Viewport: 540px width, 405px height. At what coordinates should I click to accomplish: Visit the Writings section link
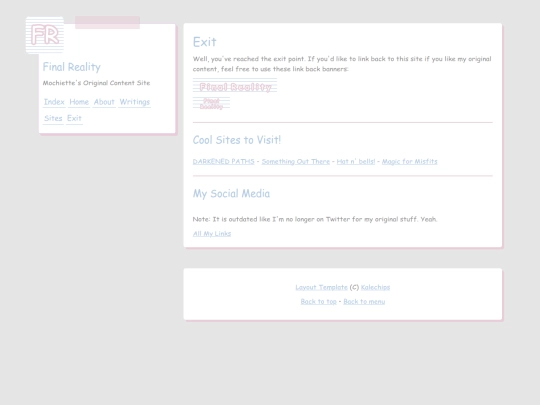pos(135,102)
